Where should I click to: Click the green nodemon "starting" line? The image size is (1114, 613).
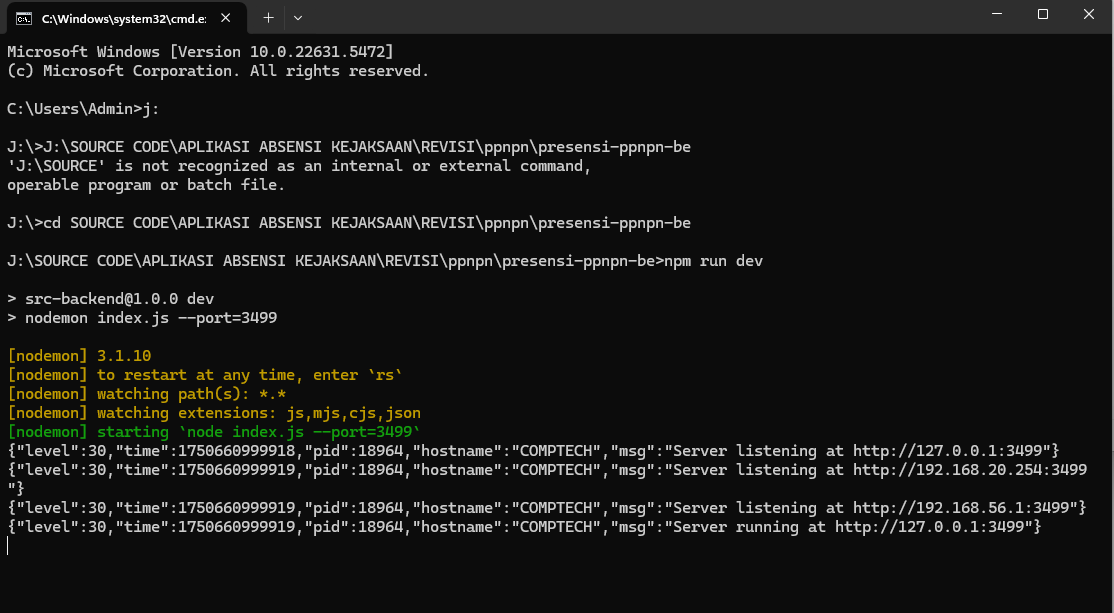pyautogui.click(x=213, y=432)
